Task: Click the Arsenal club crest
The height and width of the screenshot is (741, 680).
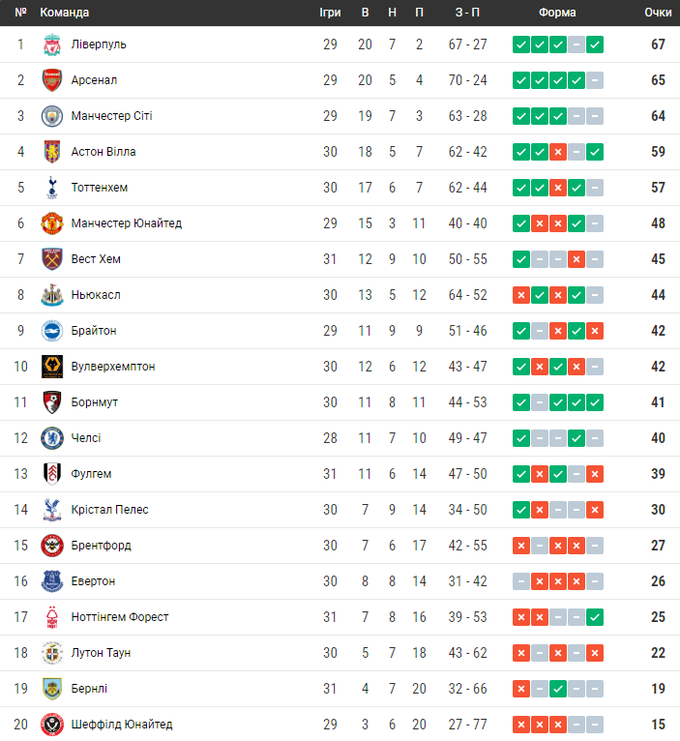Action: coord(51,80)
